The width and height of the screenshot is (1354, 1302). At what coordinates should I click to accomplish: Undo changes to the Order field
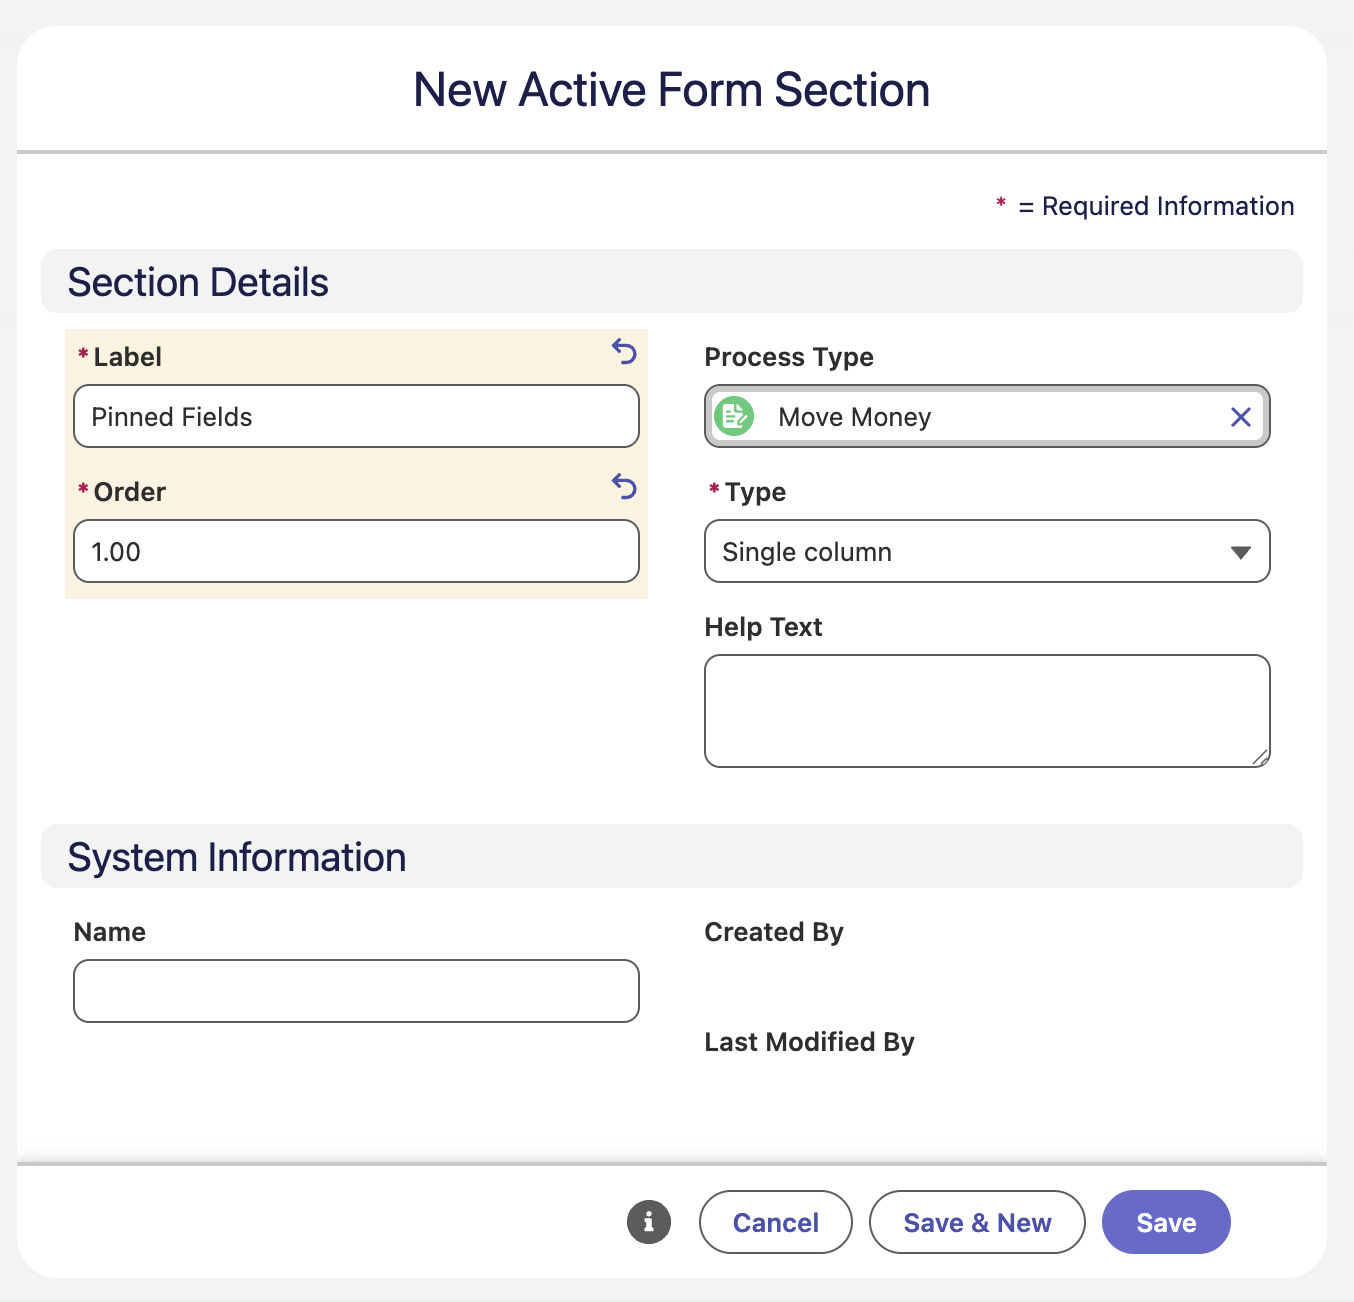(624, 487)
